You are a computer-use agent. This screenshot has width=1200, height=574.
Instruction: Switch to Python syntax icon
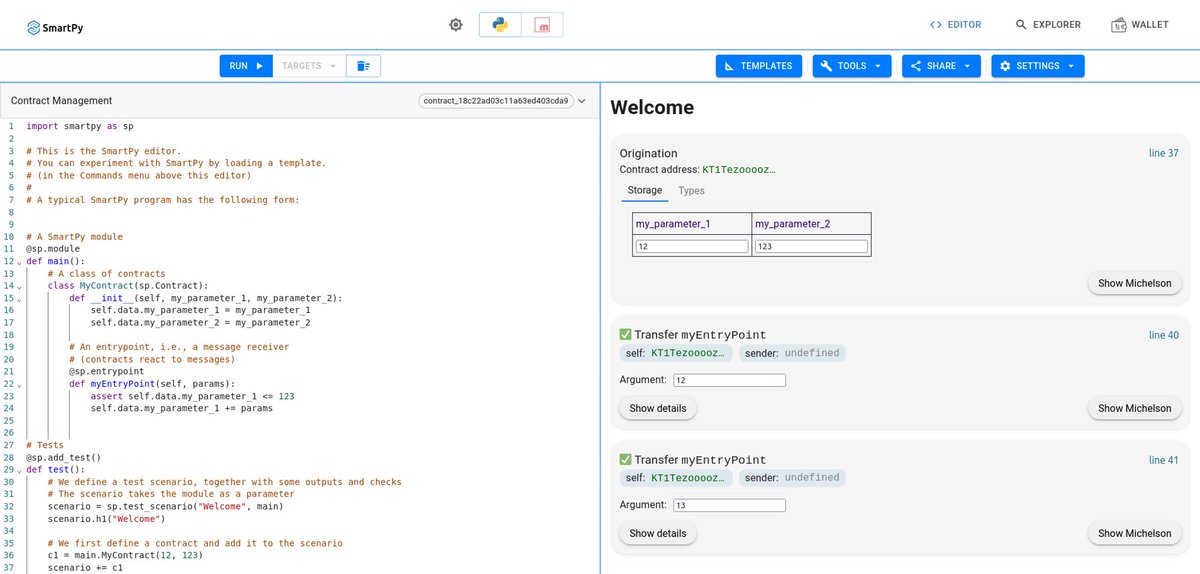pos(500,25)
